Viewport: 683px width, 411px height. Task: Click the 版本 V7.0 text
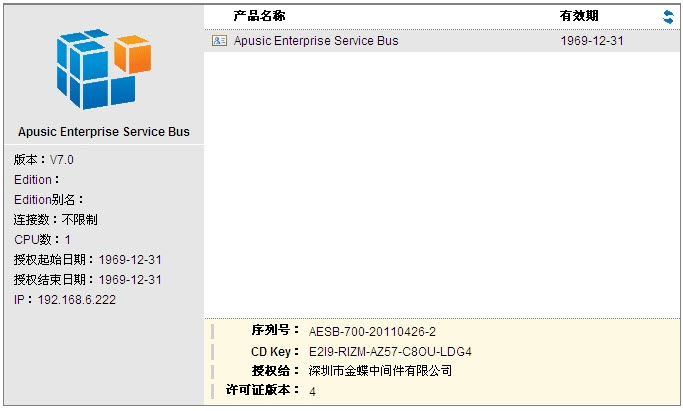(x=44, y=160)
